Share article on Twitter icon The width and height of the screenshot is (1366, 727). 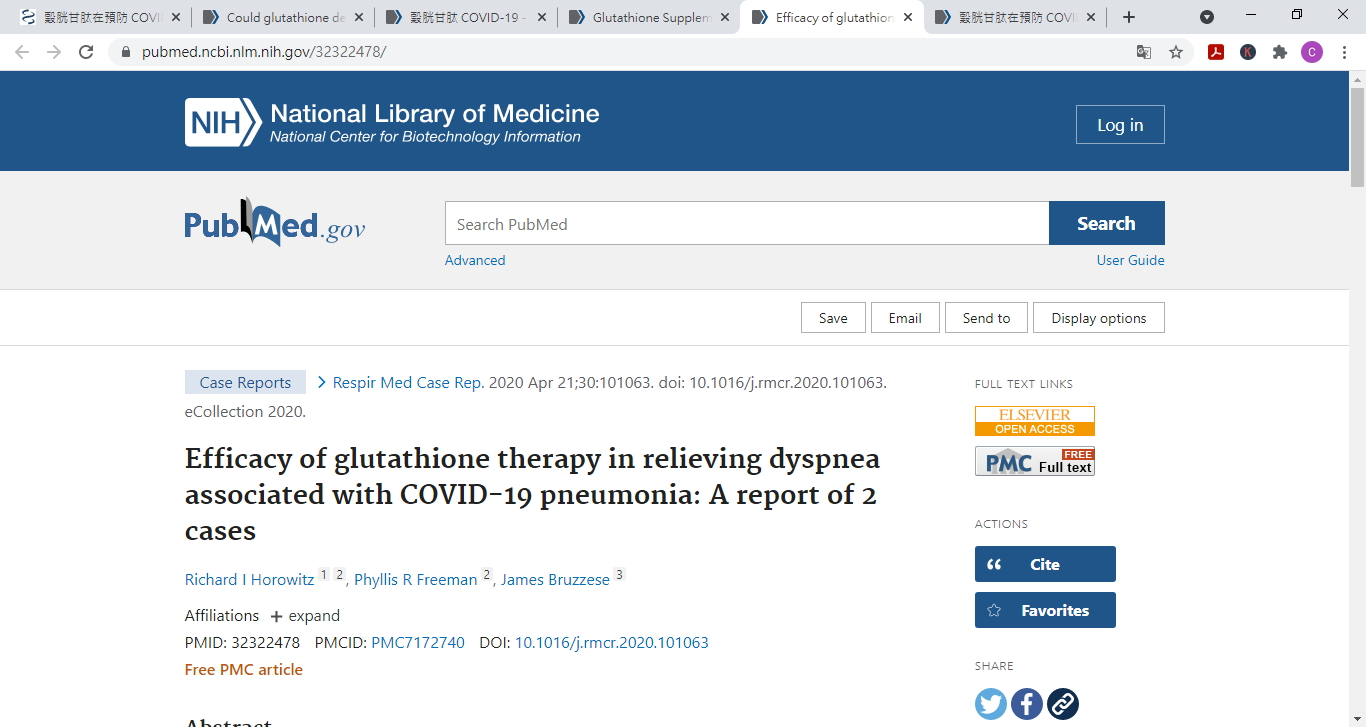[991, 704]
